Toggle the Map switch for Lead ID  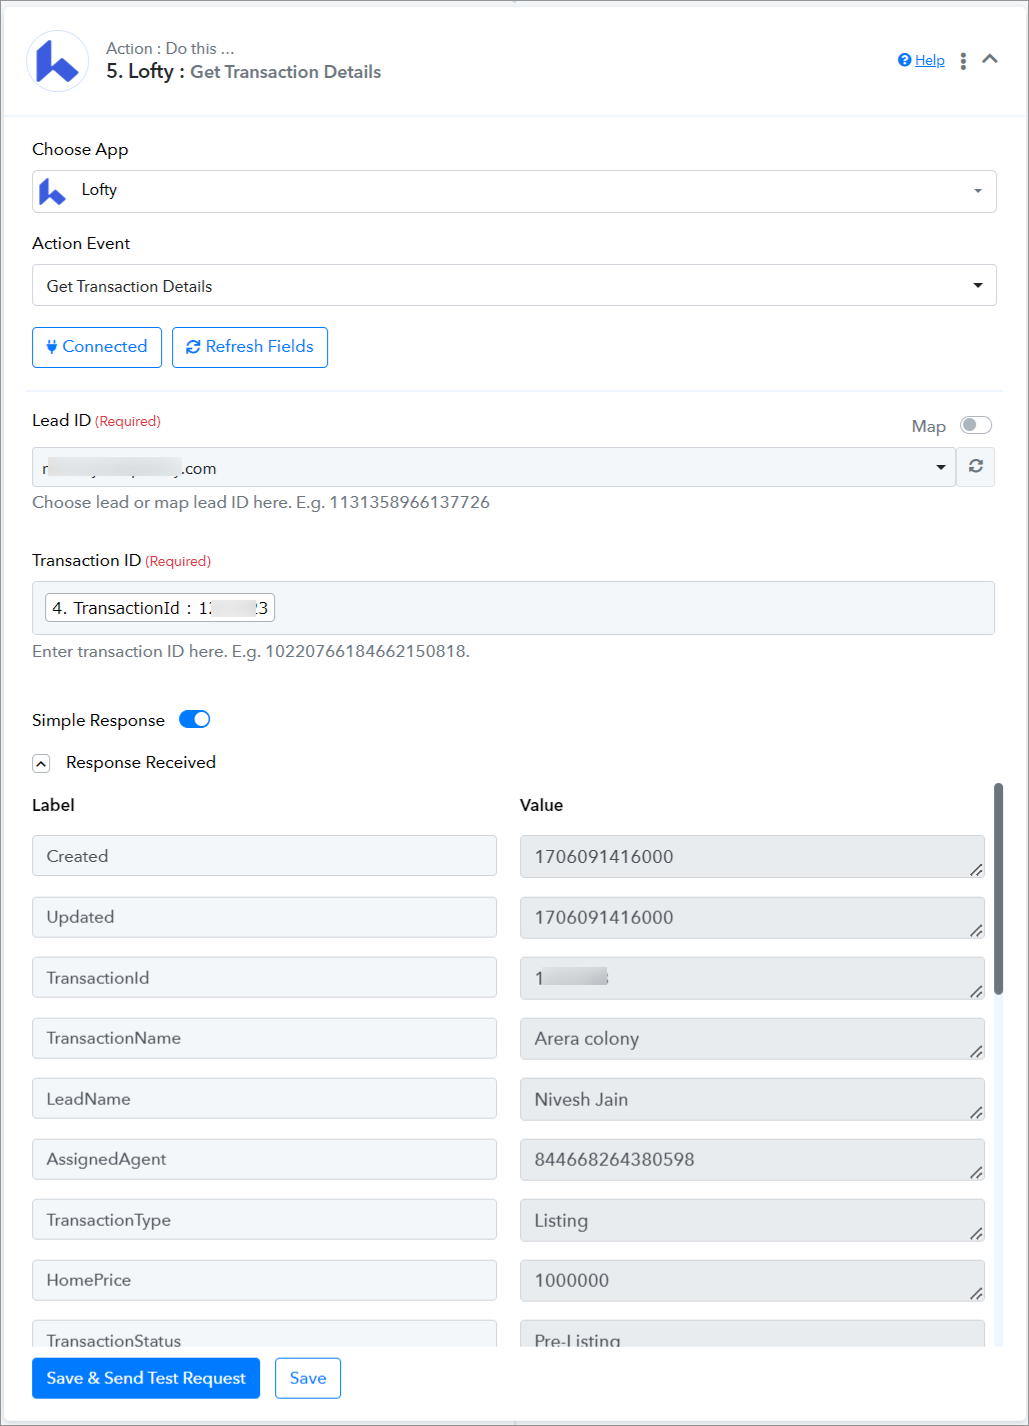(x=975, y=425)
